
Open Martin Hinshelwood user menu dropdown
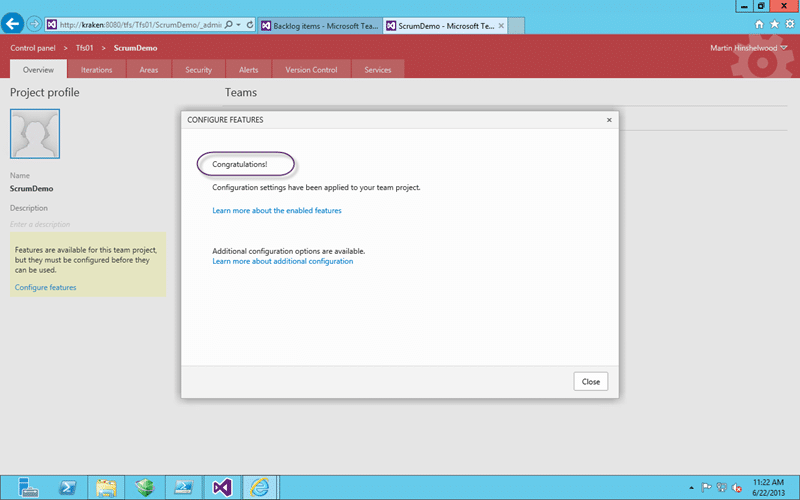click(x=748, y=48)
